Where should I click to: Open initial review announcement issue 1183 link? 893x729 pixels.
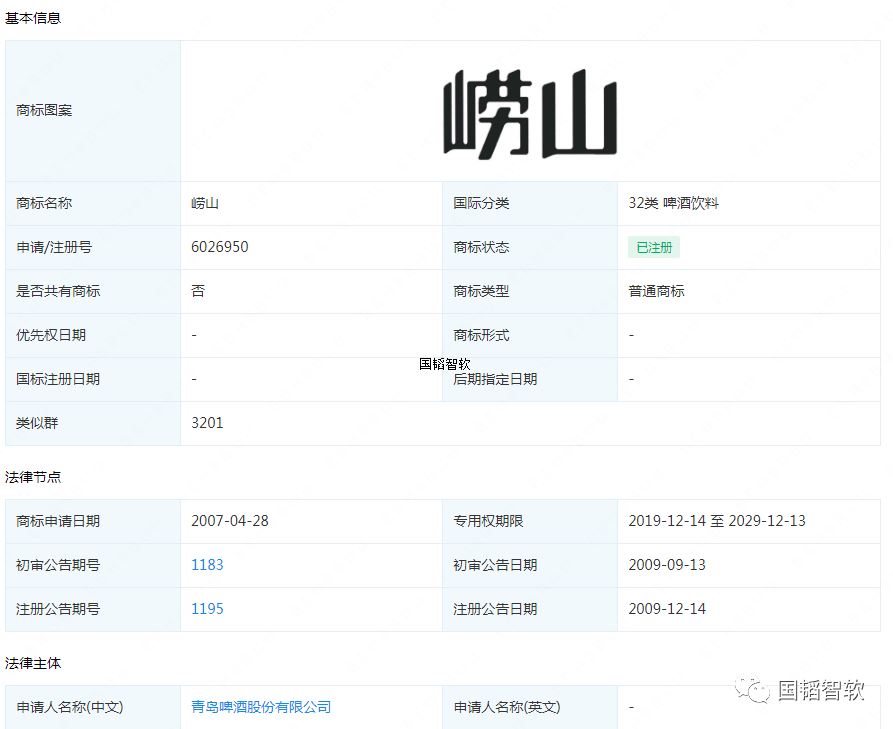(207, 565)
